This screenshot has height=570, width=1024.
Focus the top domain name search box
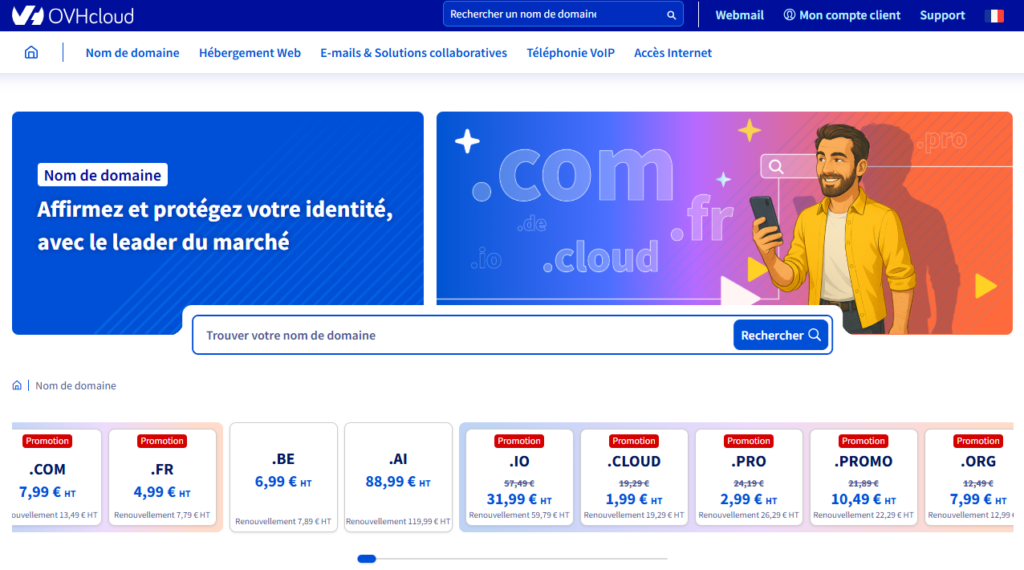[x=555, y=15]
